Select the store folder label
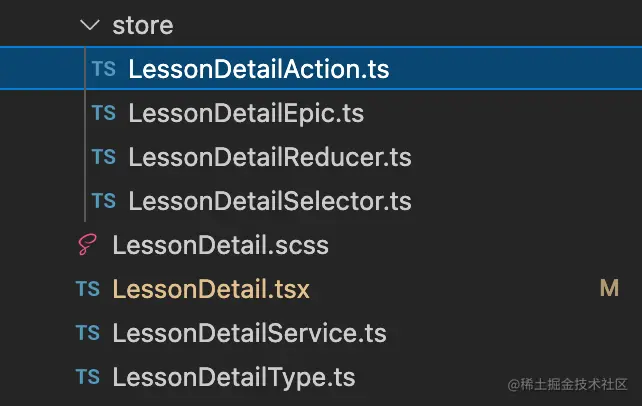 point(143,24)
